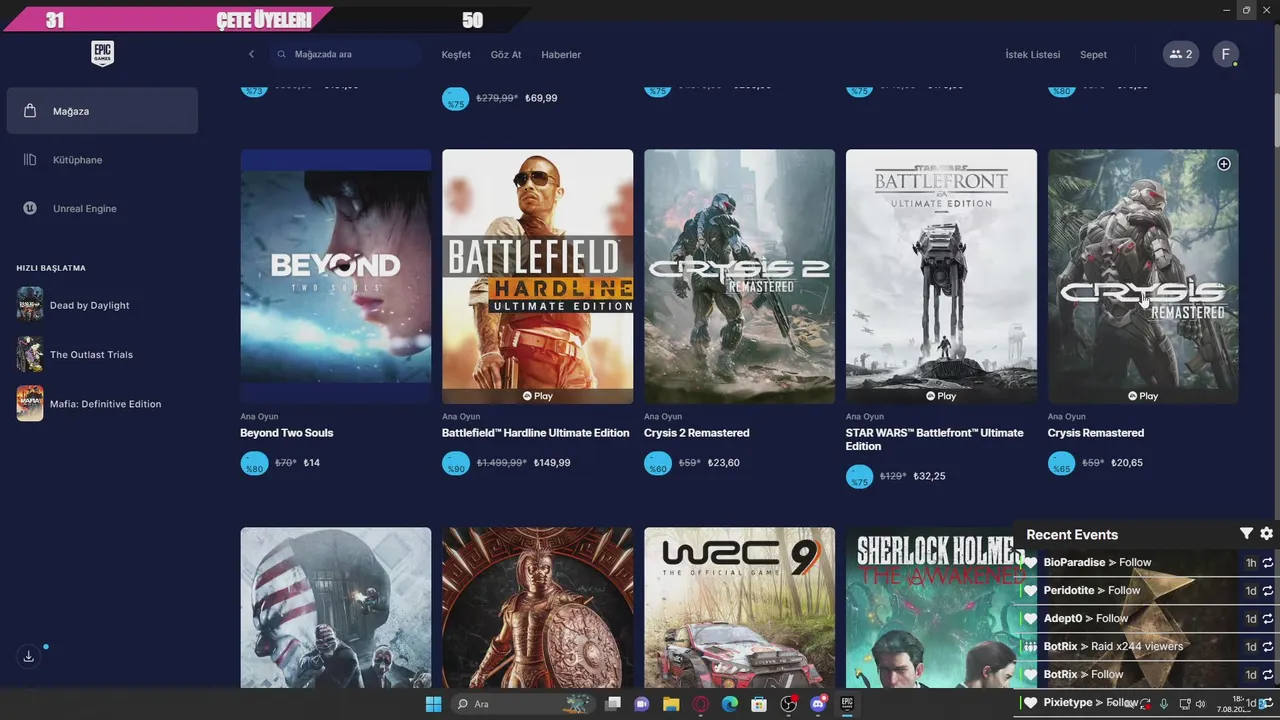Viewport: 1280px width, 720px height.
Task: Switch to the Göz At tab
Action: pos(506,55)
